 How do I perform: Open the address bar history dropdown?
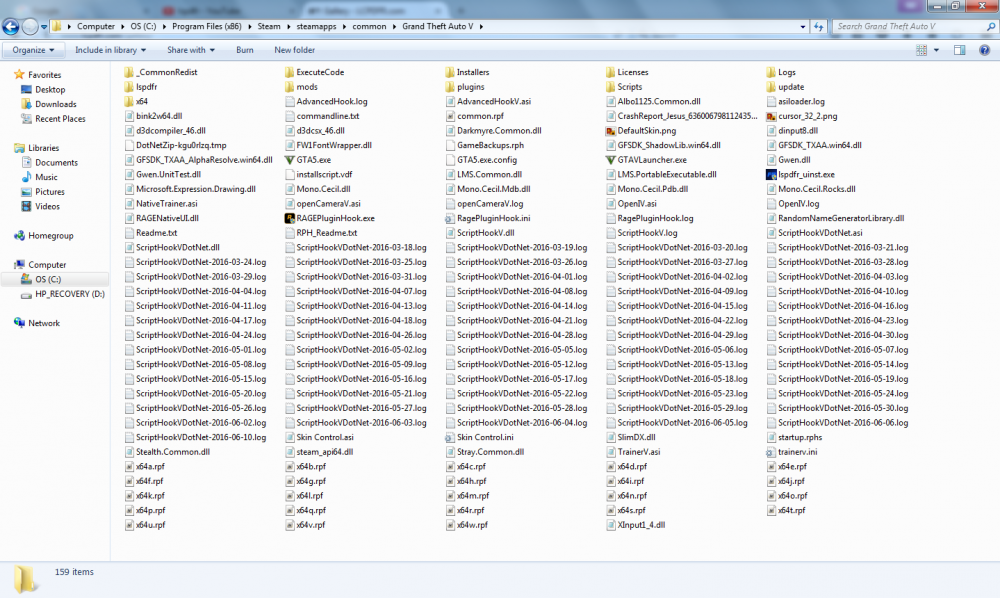pos(803,27)
